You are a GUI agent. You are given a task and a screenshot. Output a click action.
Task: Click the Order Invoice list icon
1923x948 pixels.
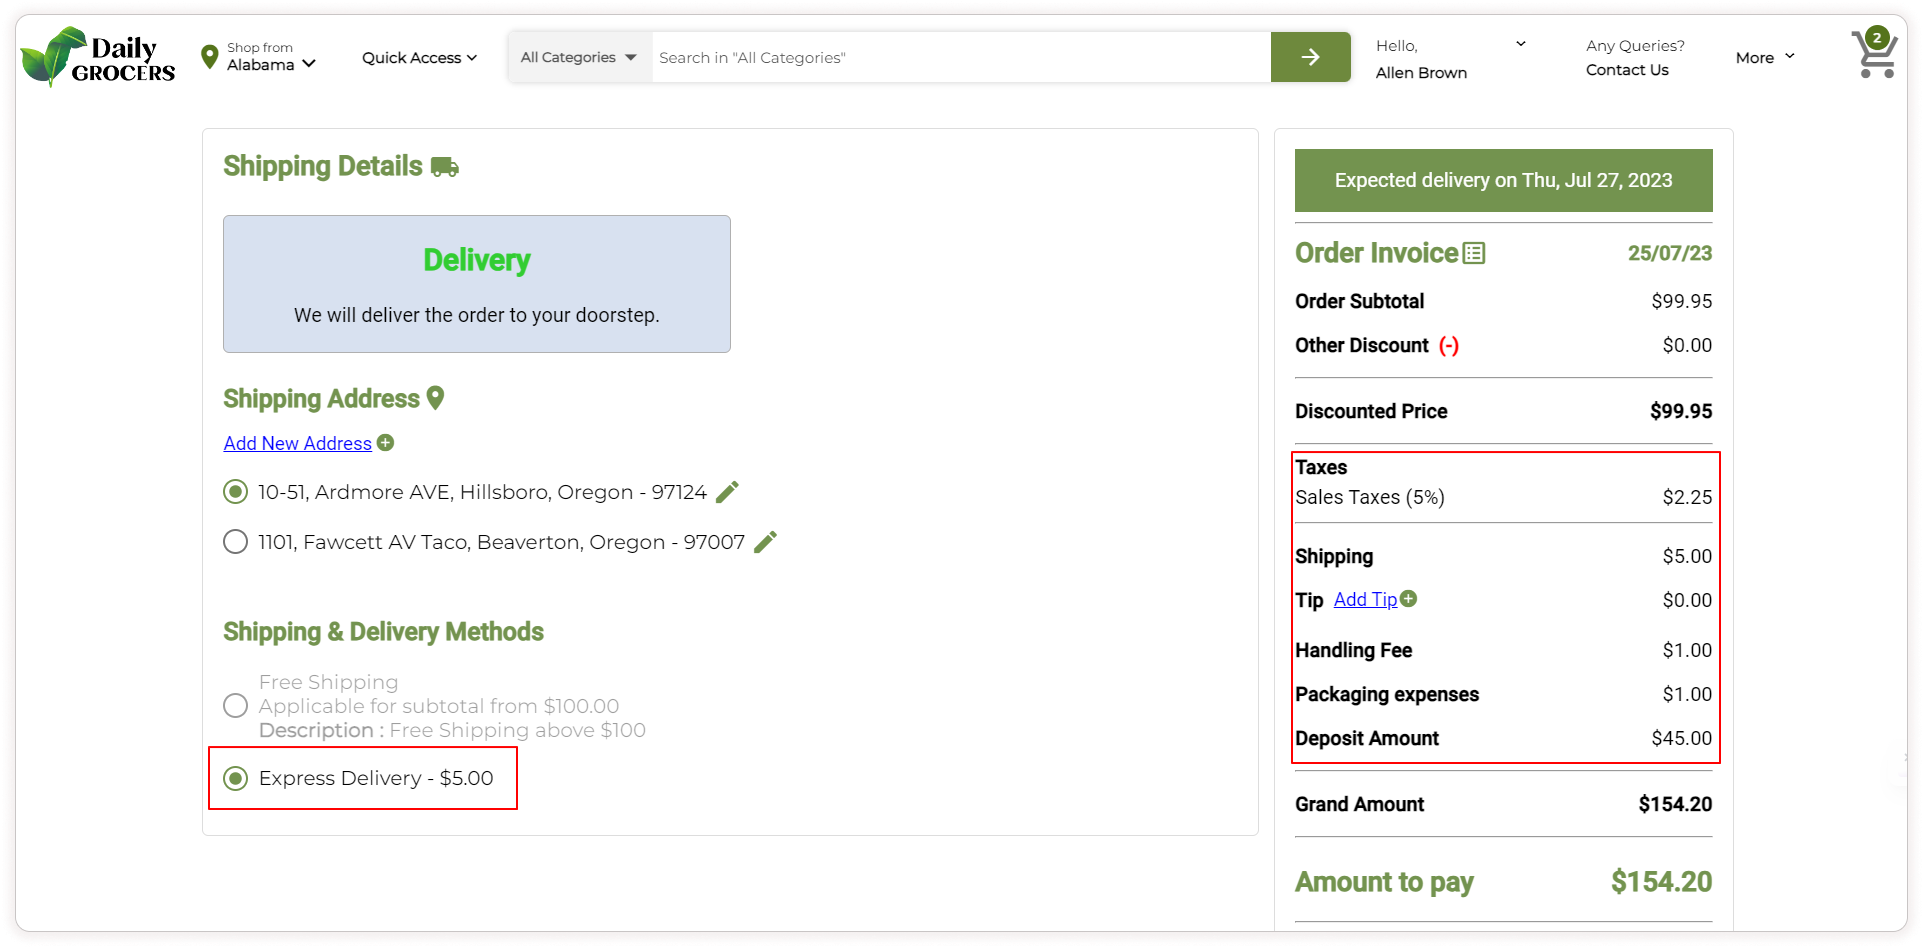point(1474,253)
